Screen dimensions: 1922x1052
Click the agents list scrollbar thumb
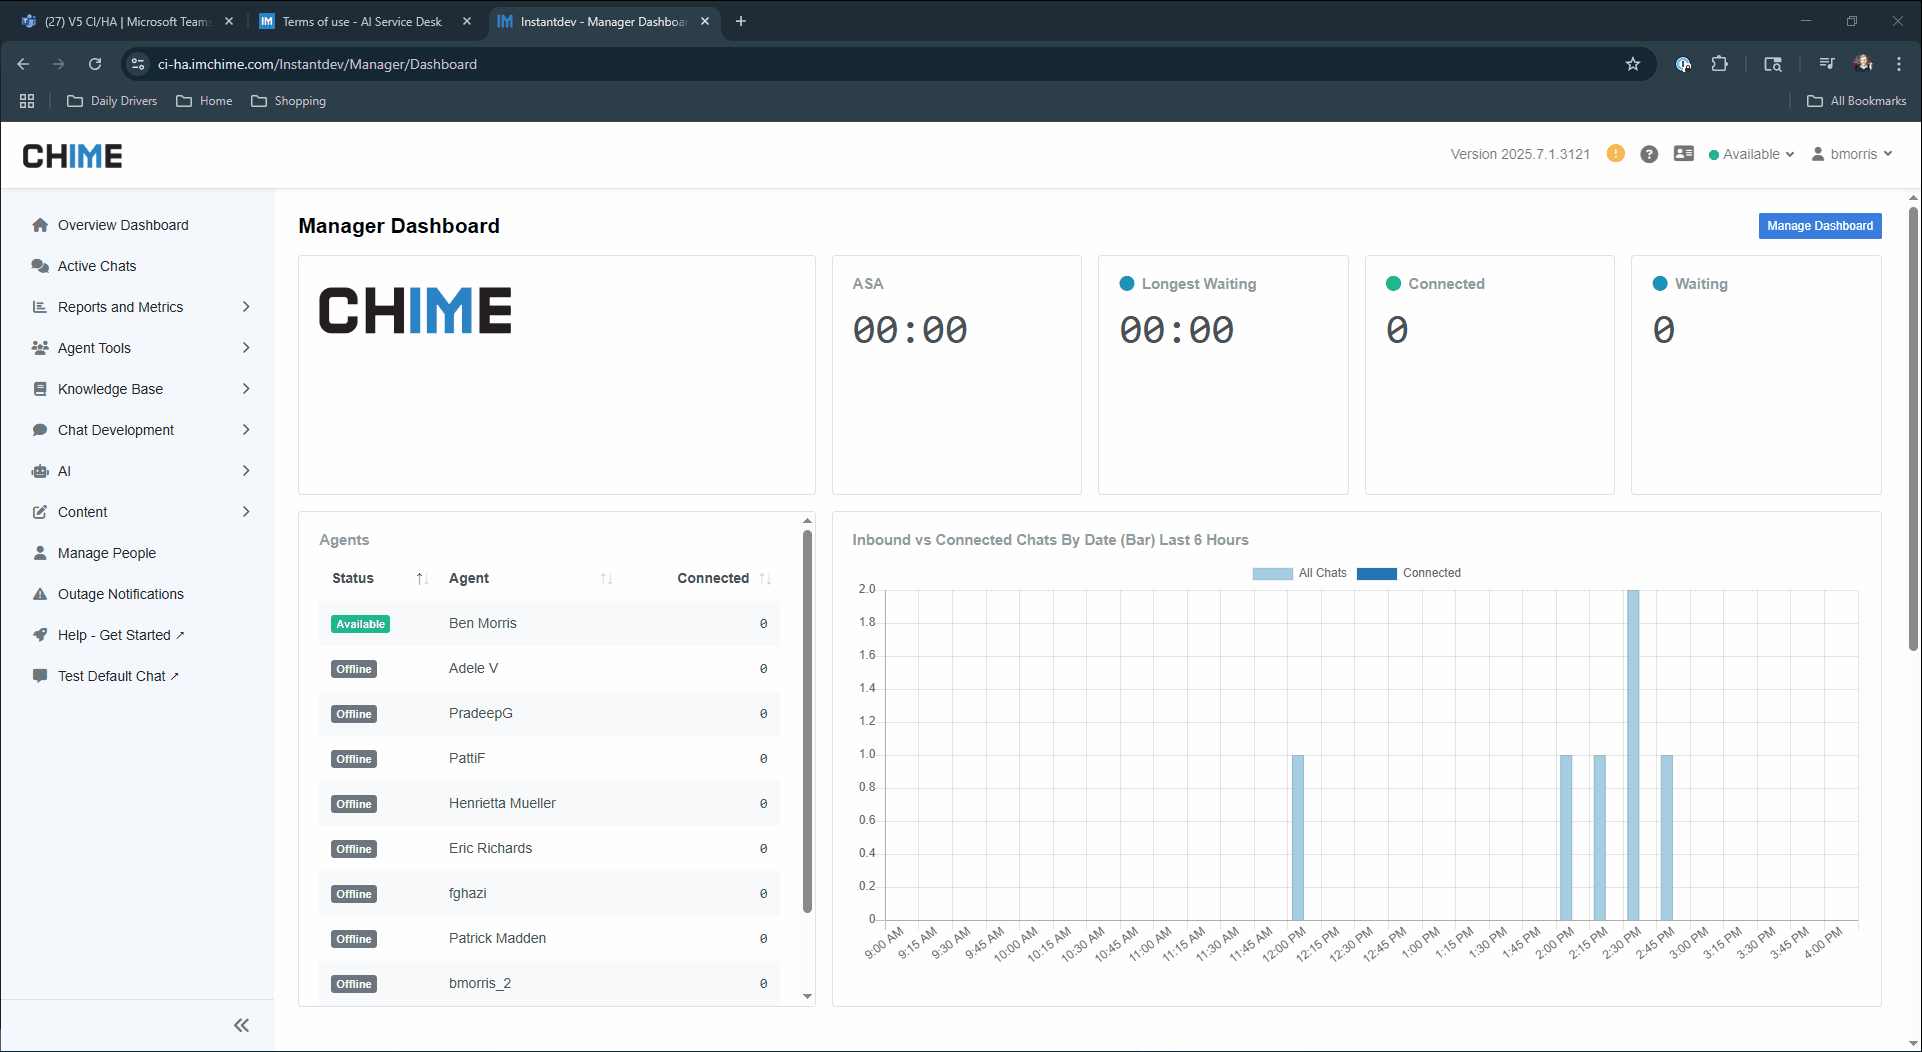(x=807, y=720)
